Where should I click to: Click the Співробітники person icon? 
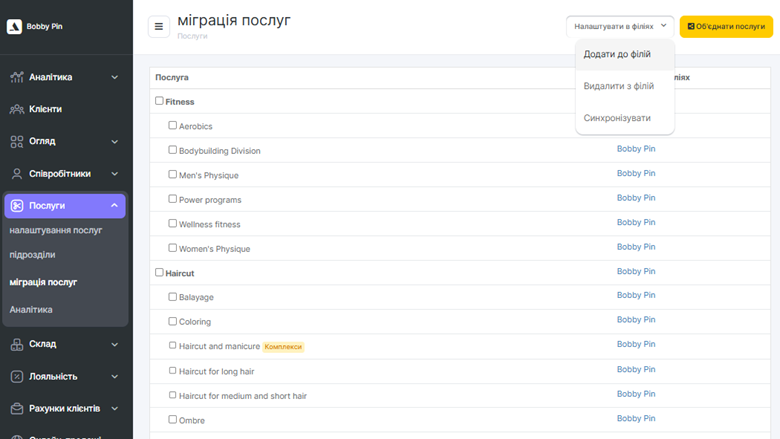point(17,174)
